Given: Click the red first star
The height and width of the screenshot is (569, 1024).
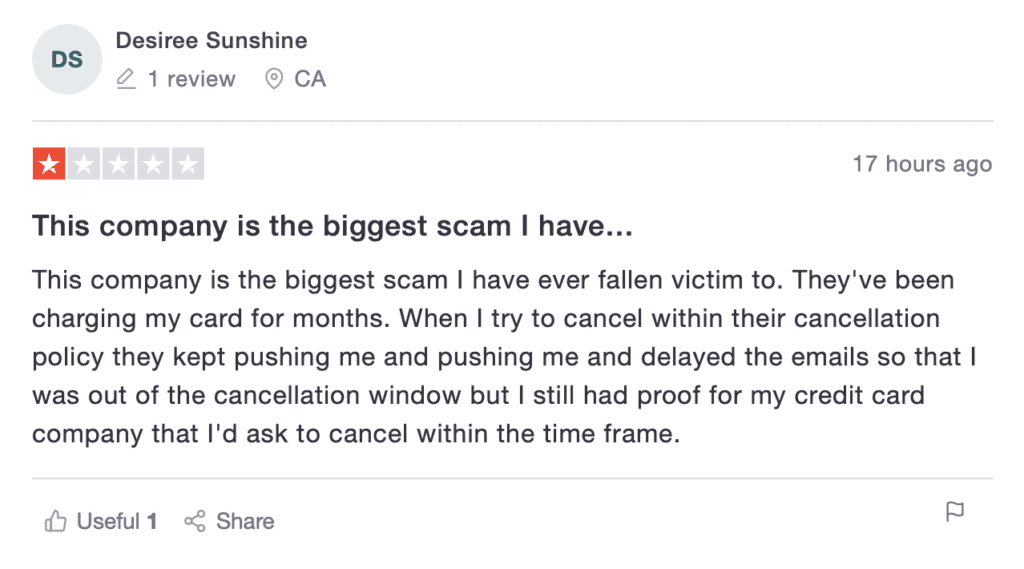Looking at the screenshot, I should (49, 163).
